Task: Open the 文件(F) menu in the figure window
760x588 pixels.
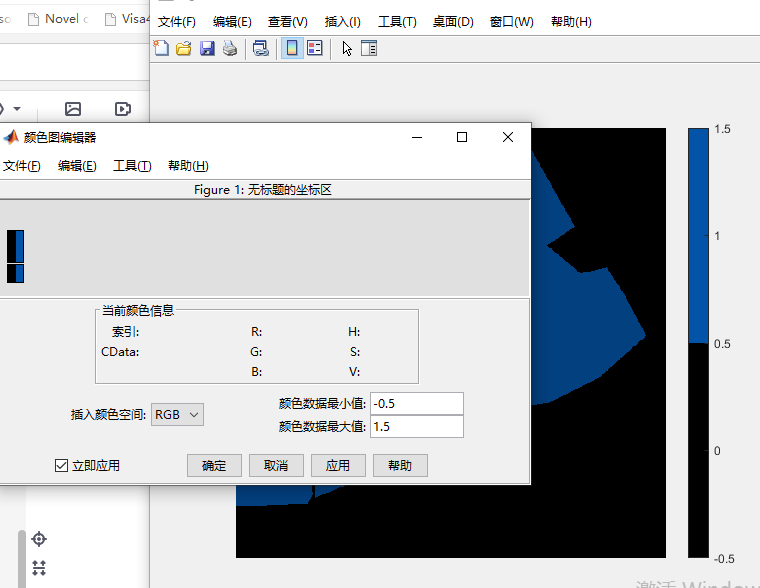Action: point(176,22)
